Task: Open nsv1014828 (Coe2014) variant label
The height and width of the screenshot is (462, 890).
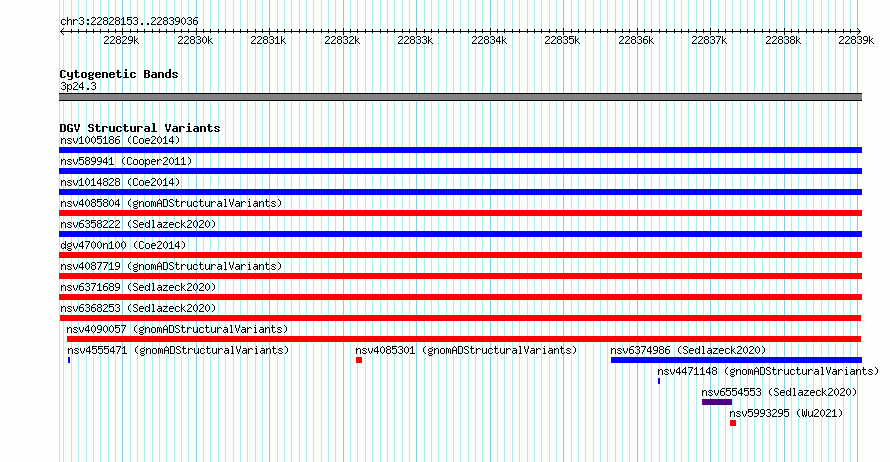Action: tap(120, 182)
